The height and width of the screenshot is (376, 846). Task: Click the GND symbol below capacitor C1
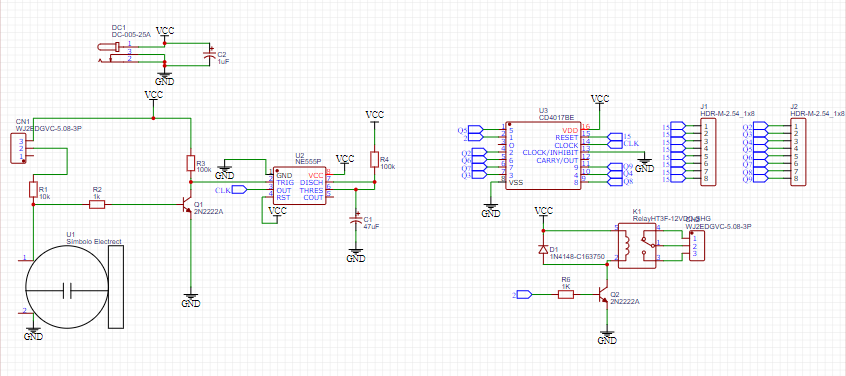click(355, 256)
